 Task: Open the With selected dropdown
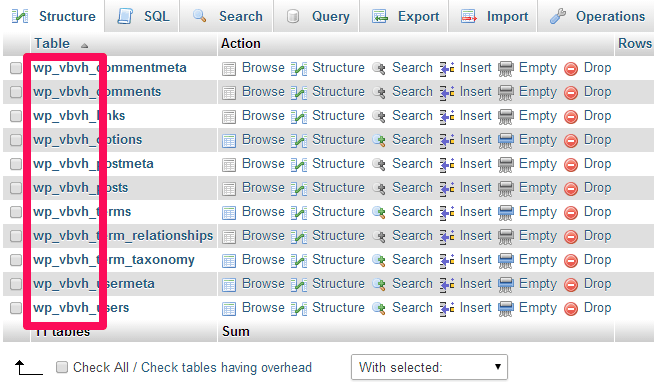point(429,367)
